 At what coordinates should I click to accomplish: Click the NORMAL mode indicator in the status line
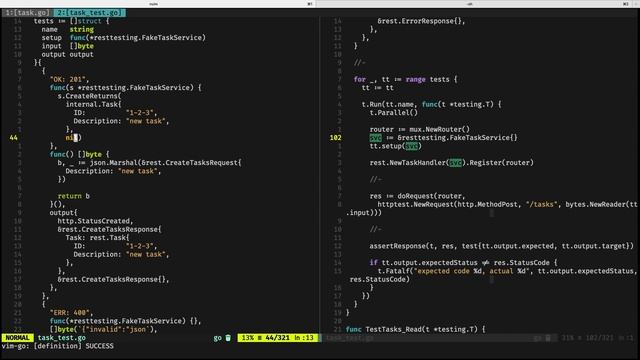click(18, 338)
